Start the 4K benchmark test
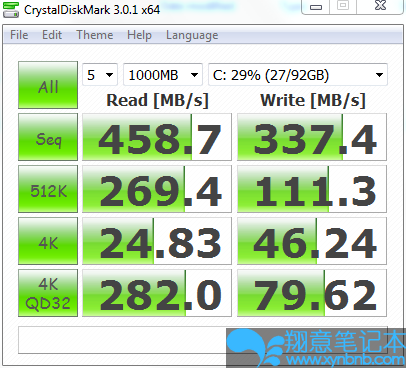406x368 pixels. pos(48,241)
